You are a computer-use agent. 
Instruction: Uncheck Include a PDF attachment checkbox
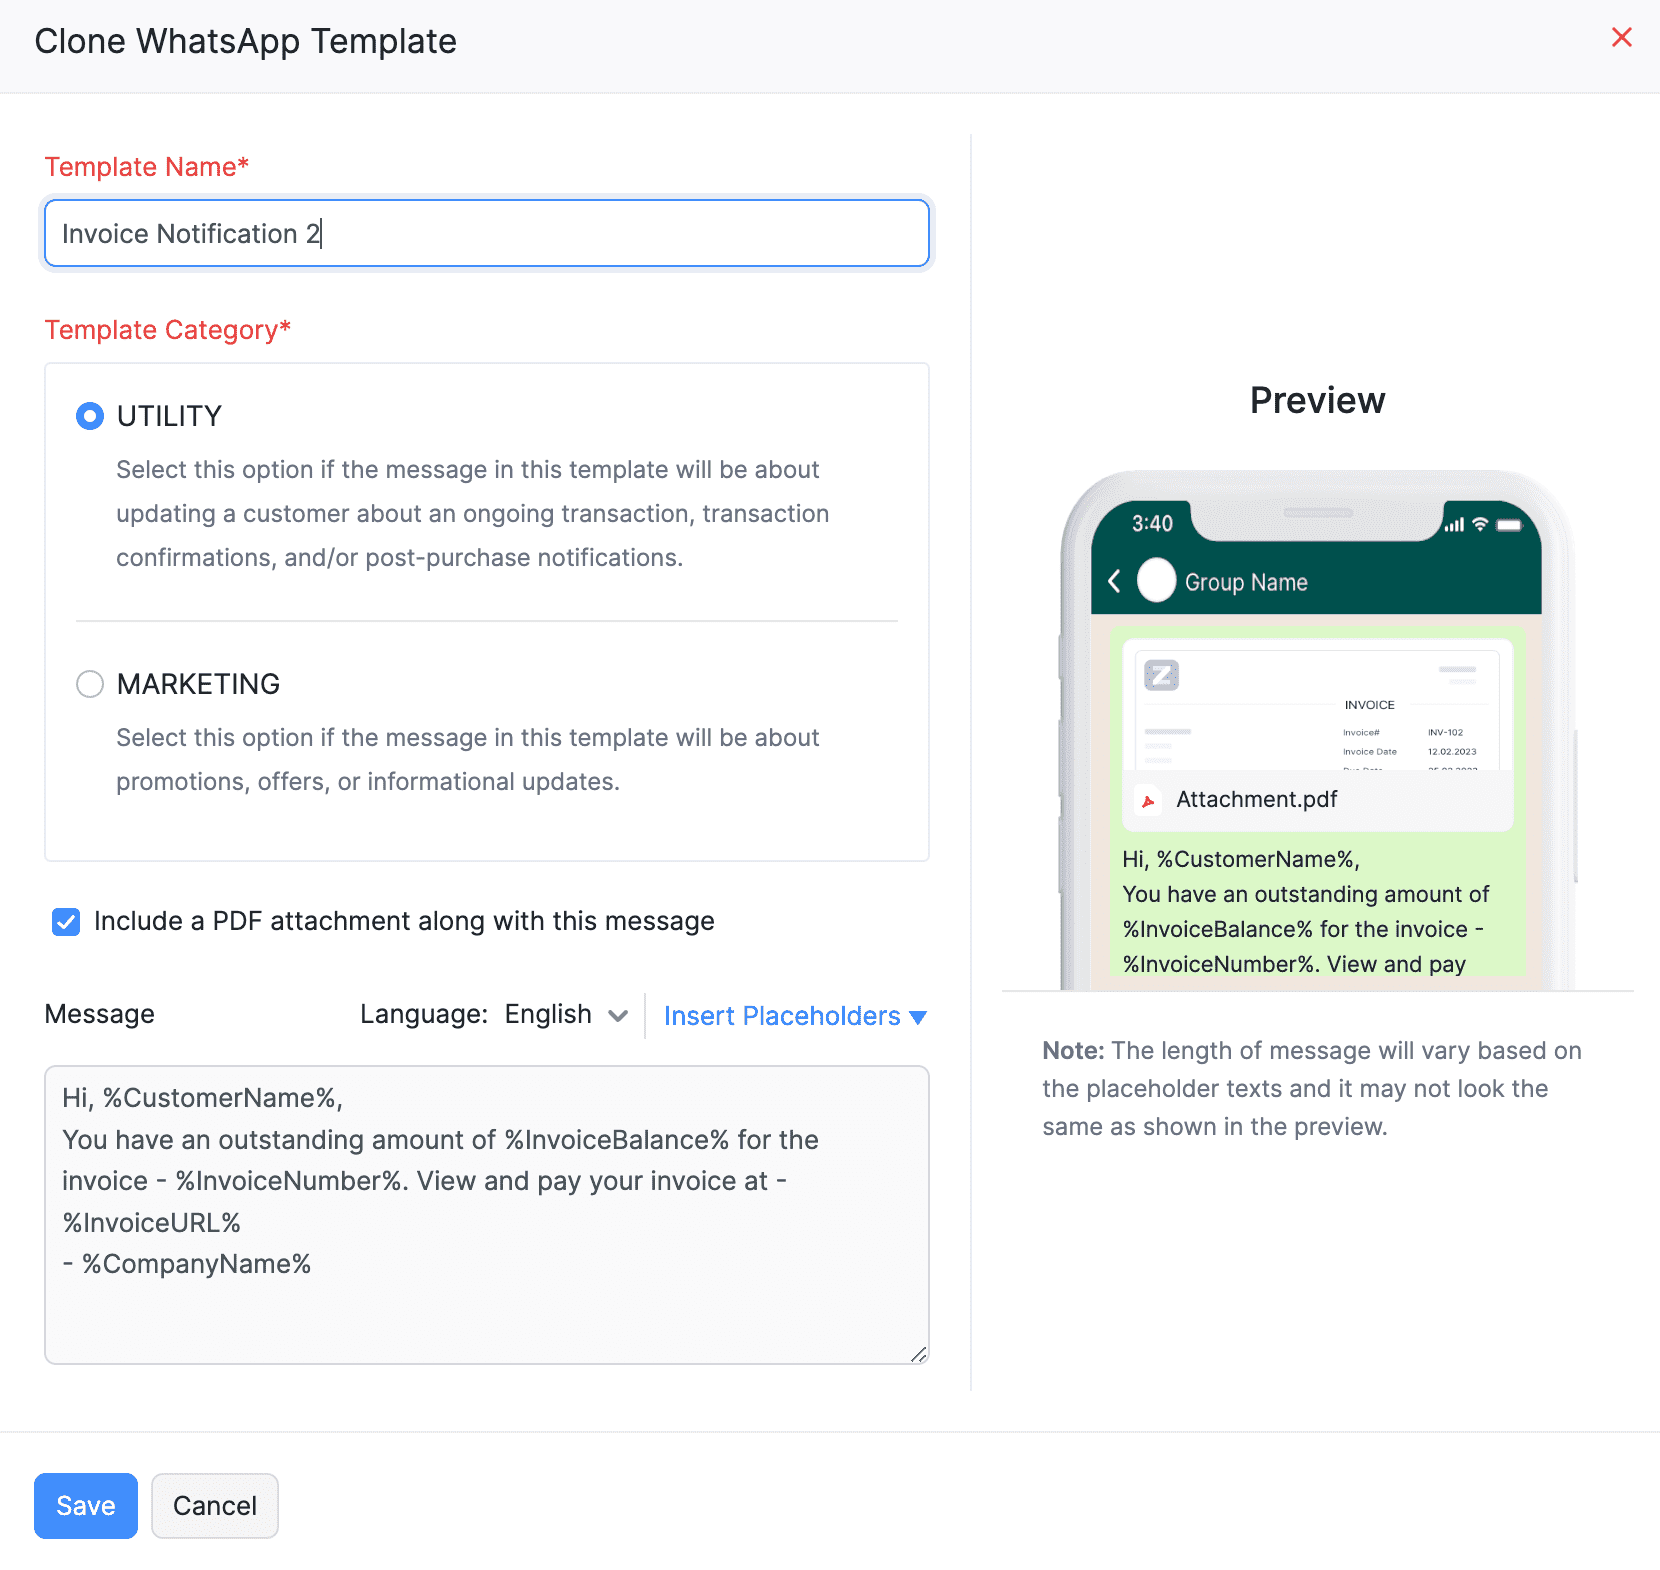[x=66, y=922]
